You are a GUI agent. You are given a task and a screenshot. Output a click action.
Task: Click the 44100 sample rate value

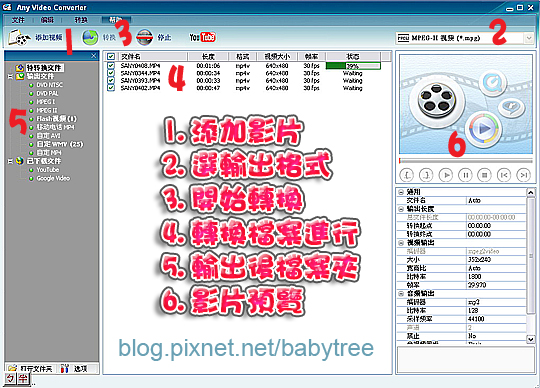pyautogui.click(x=476, y=319)
